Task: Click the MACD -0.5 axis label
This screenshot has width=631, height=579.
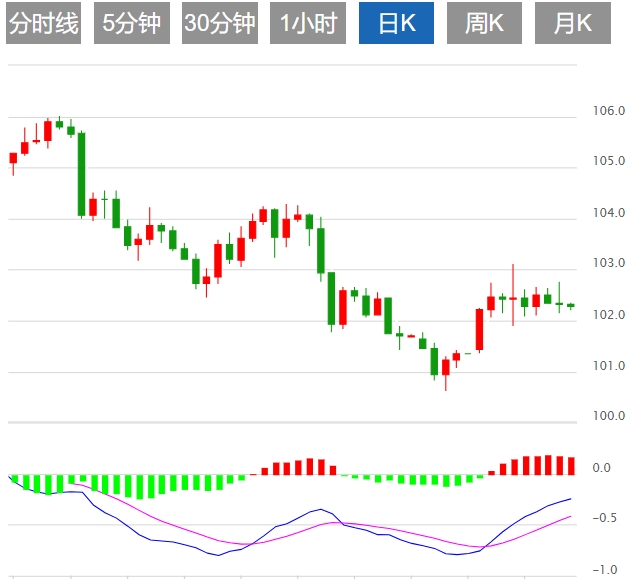Action: point(602,518)
